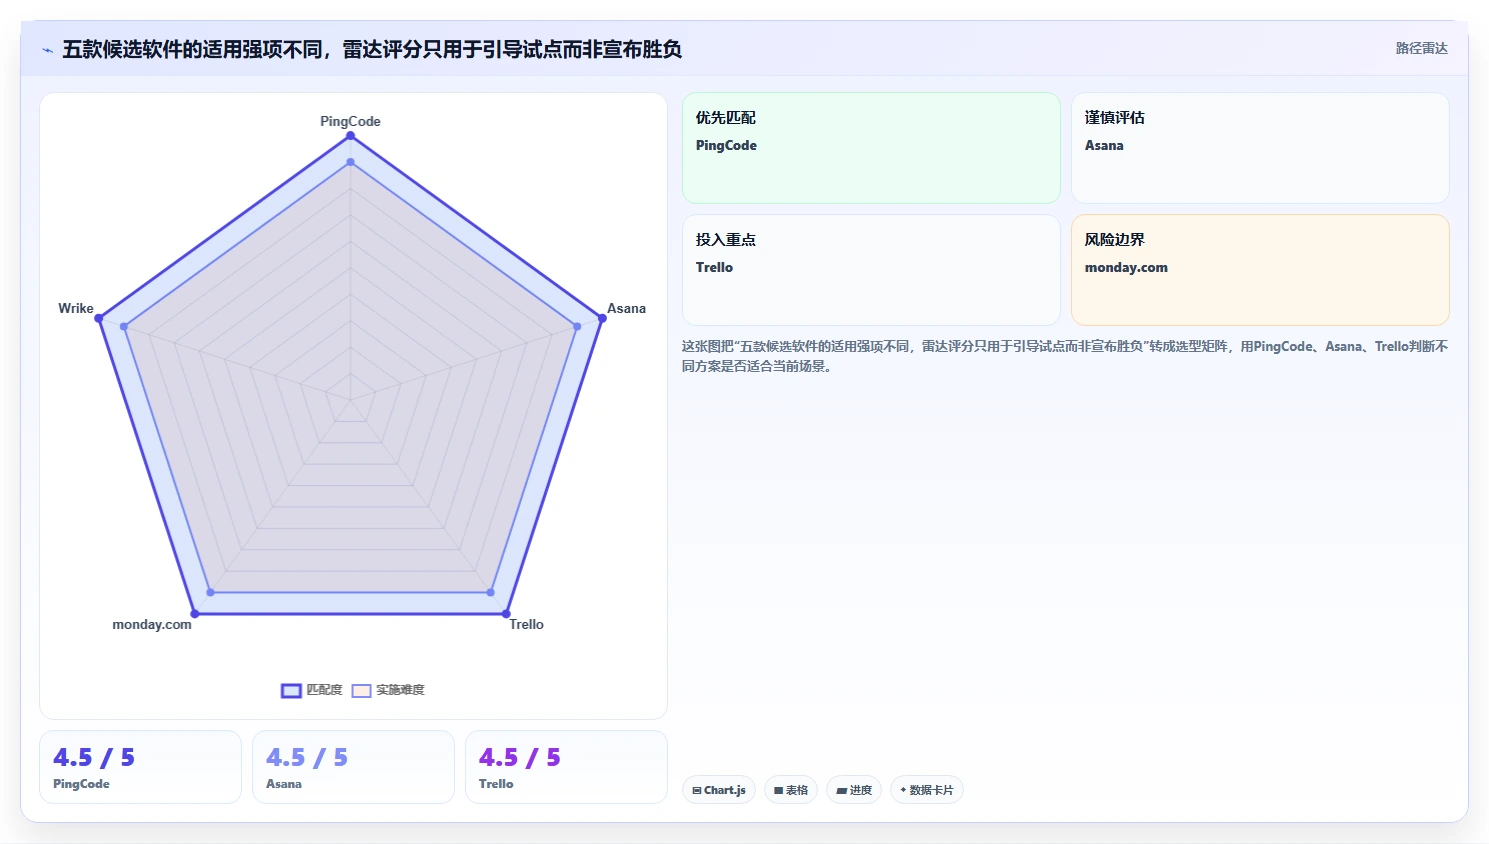Viewport: 1489px width, 844px height.
Task: Click the 路径雷达 label at top right
Action: point(1421,48)
